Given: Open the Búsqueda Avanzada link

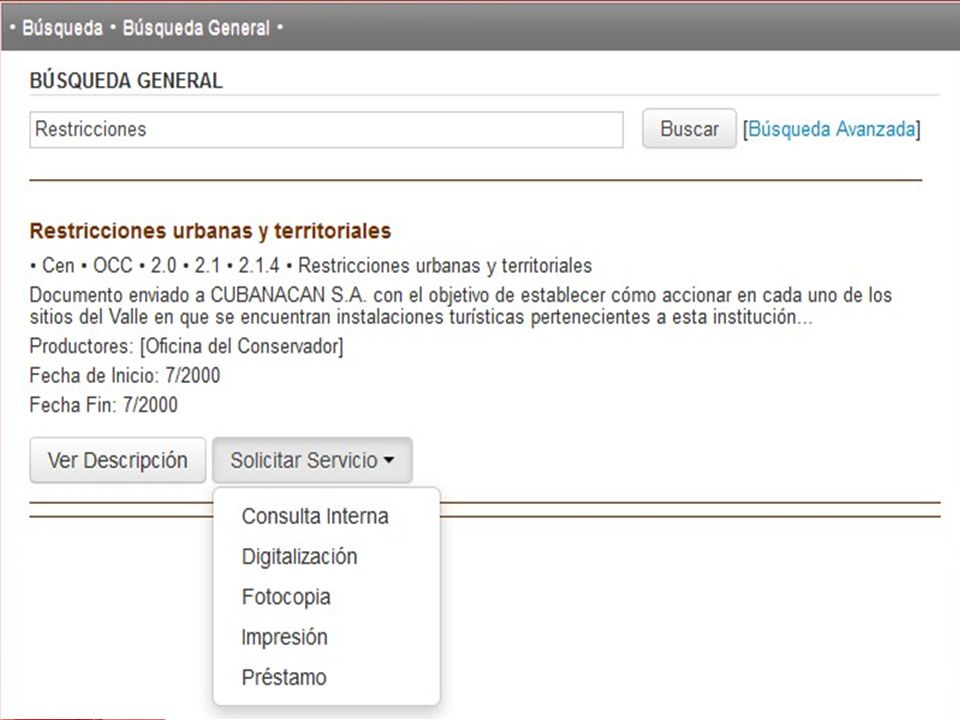Looking at the screenshot, I should pyautogui.click(x=831, y=129).
